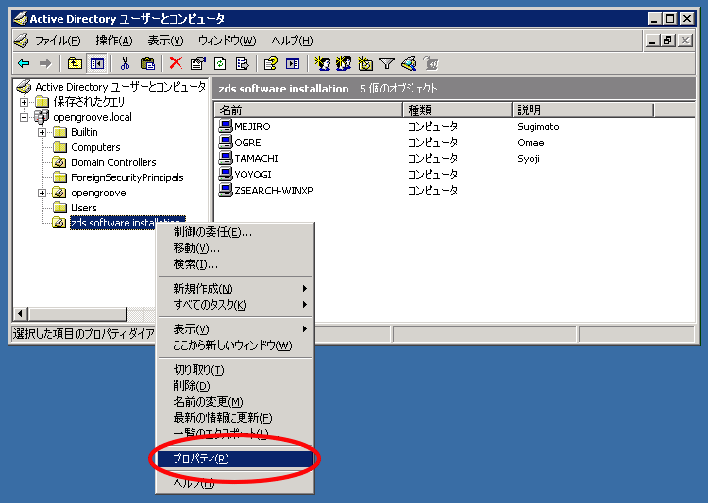Click the action pane toggle icon
Viewport: 708px width, 503px height.
point(293,64)
